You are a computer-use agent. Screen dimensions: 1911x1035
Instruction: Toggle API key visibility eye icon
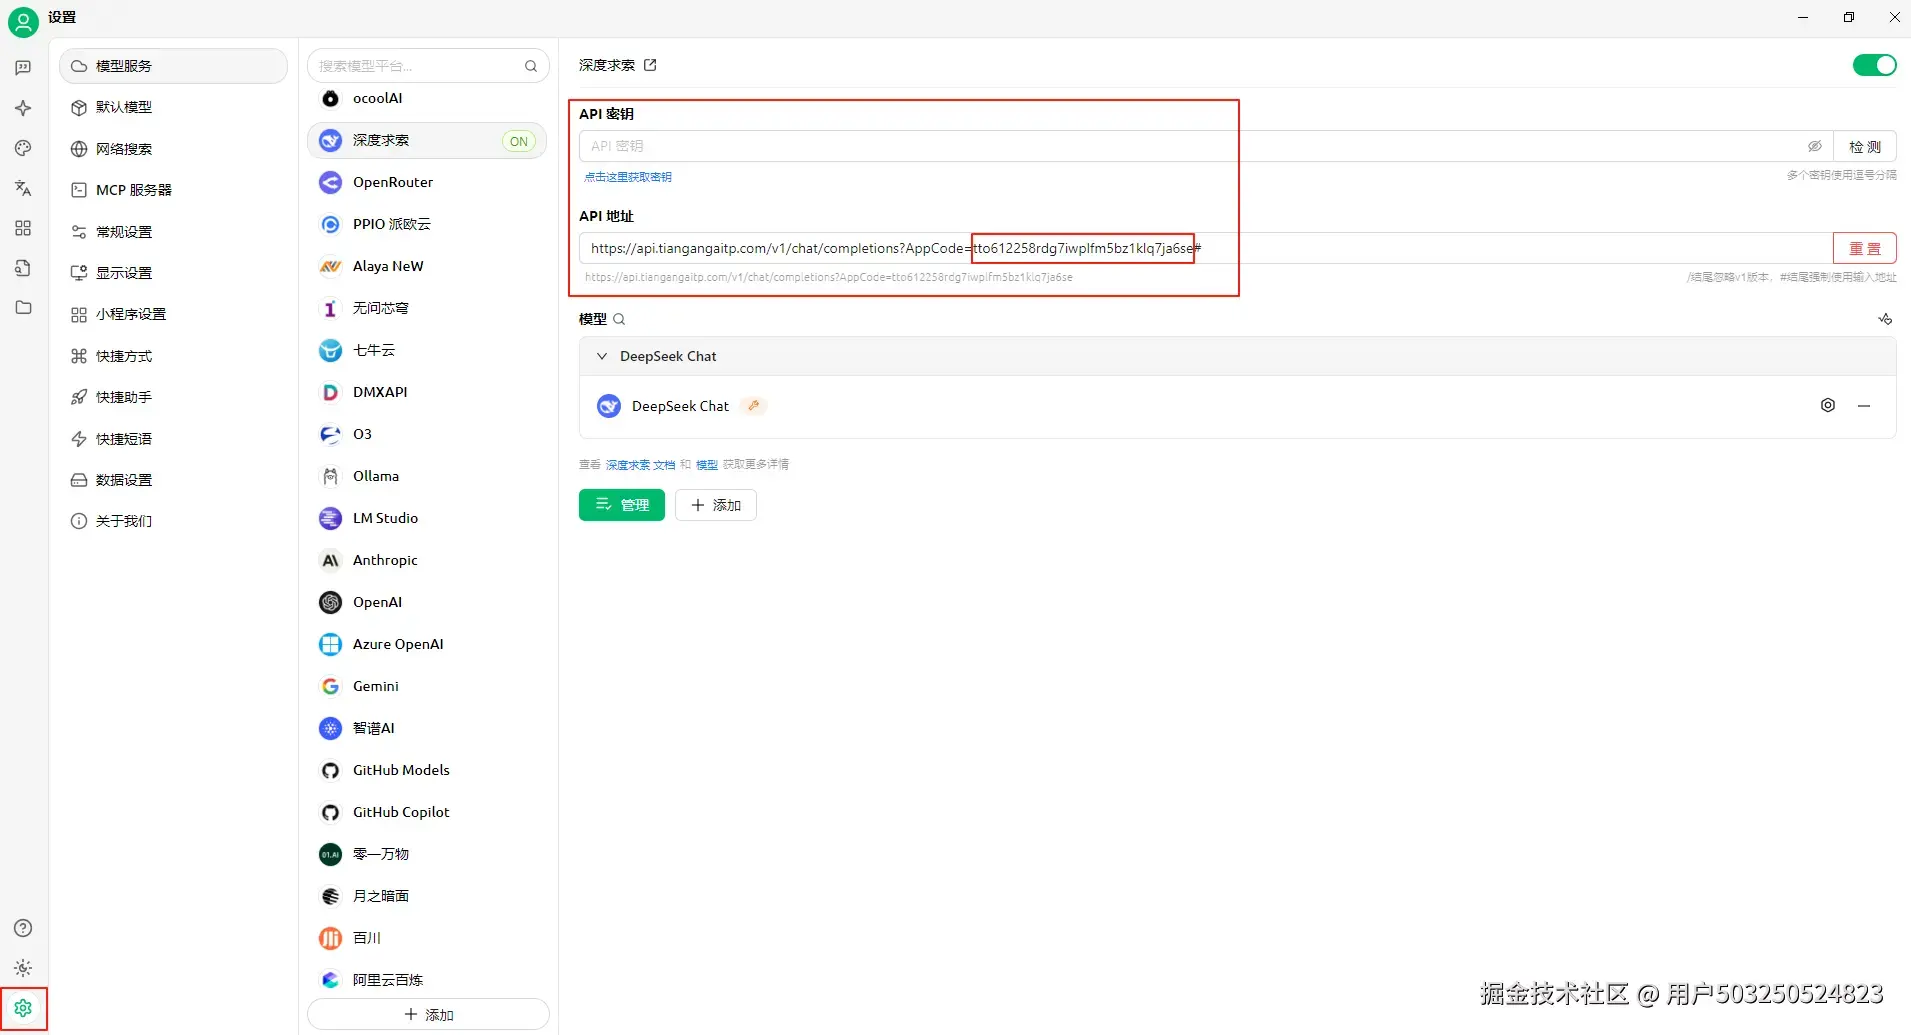tap(1815, 146)
